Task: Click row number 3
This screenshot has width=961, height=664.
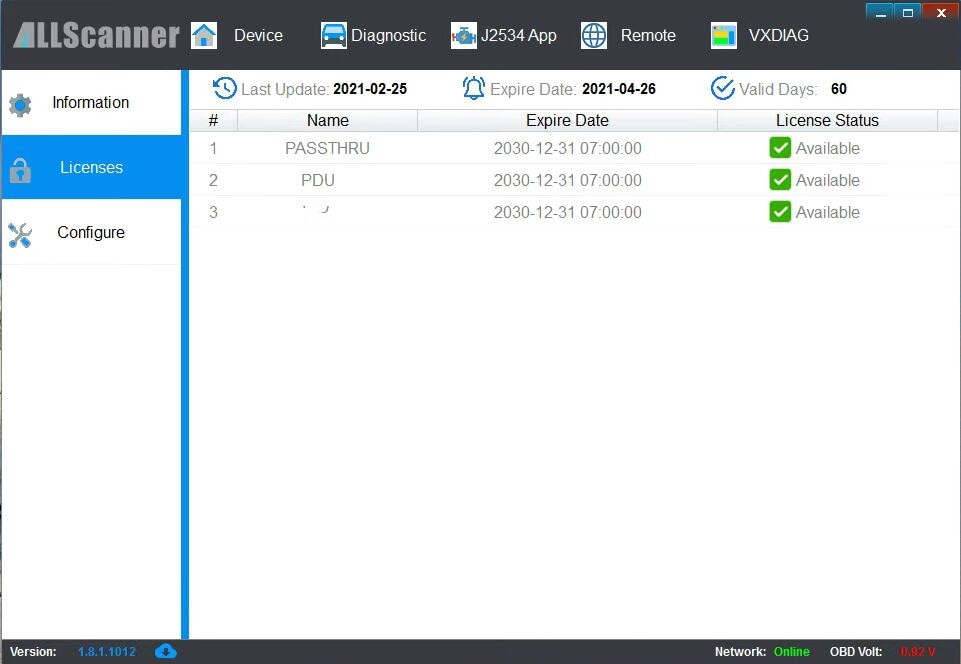Action: point(213,212)
